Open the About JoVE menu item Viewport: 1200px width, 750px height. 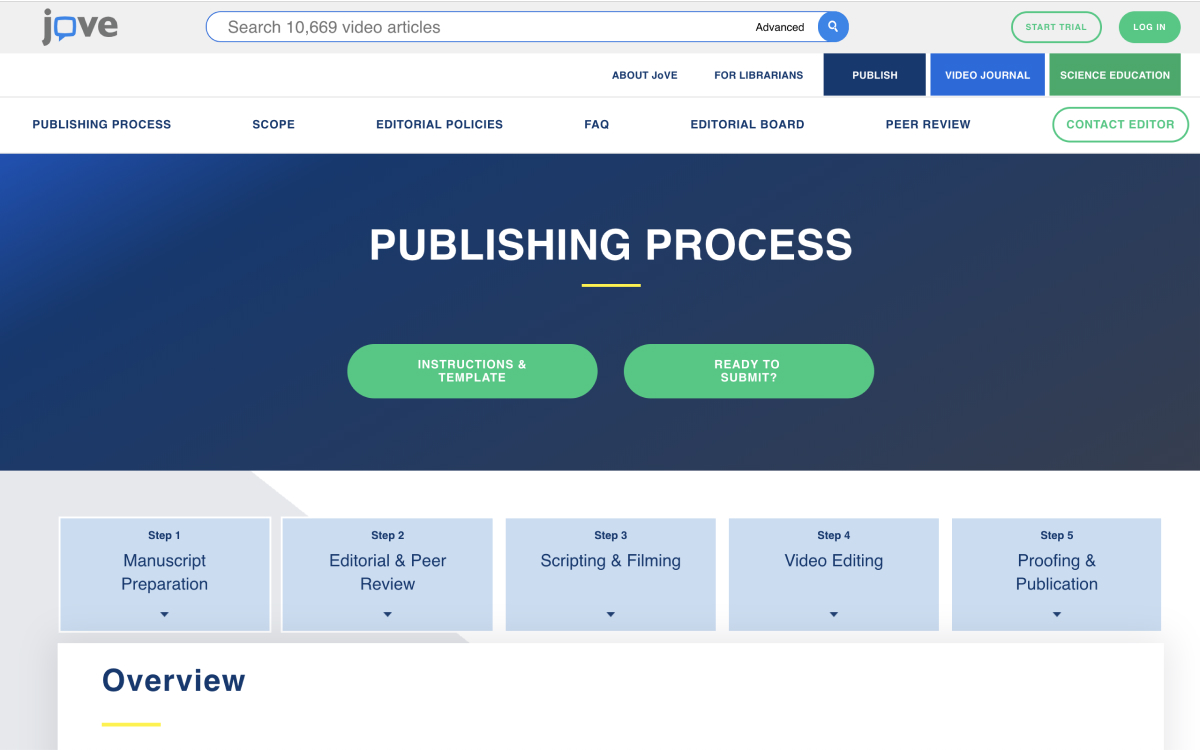(x=644, y=75)
